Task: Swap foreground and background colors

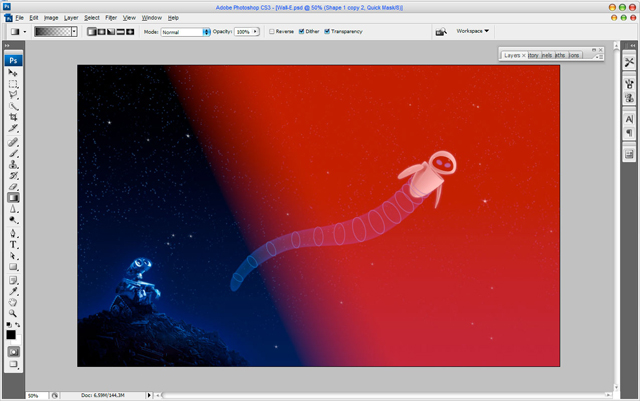Action: click(x=18, y=325)
